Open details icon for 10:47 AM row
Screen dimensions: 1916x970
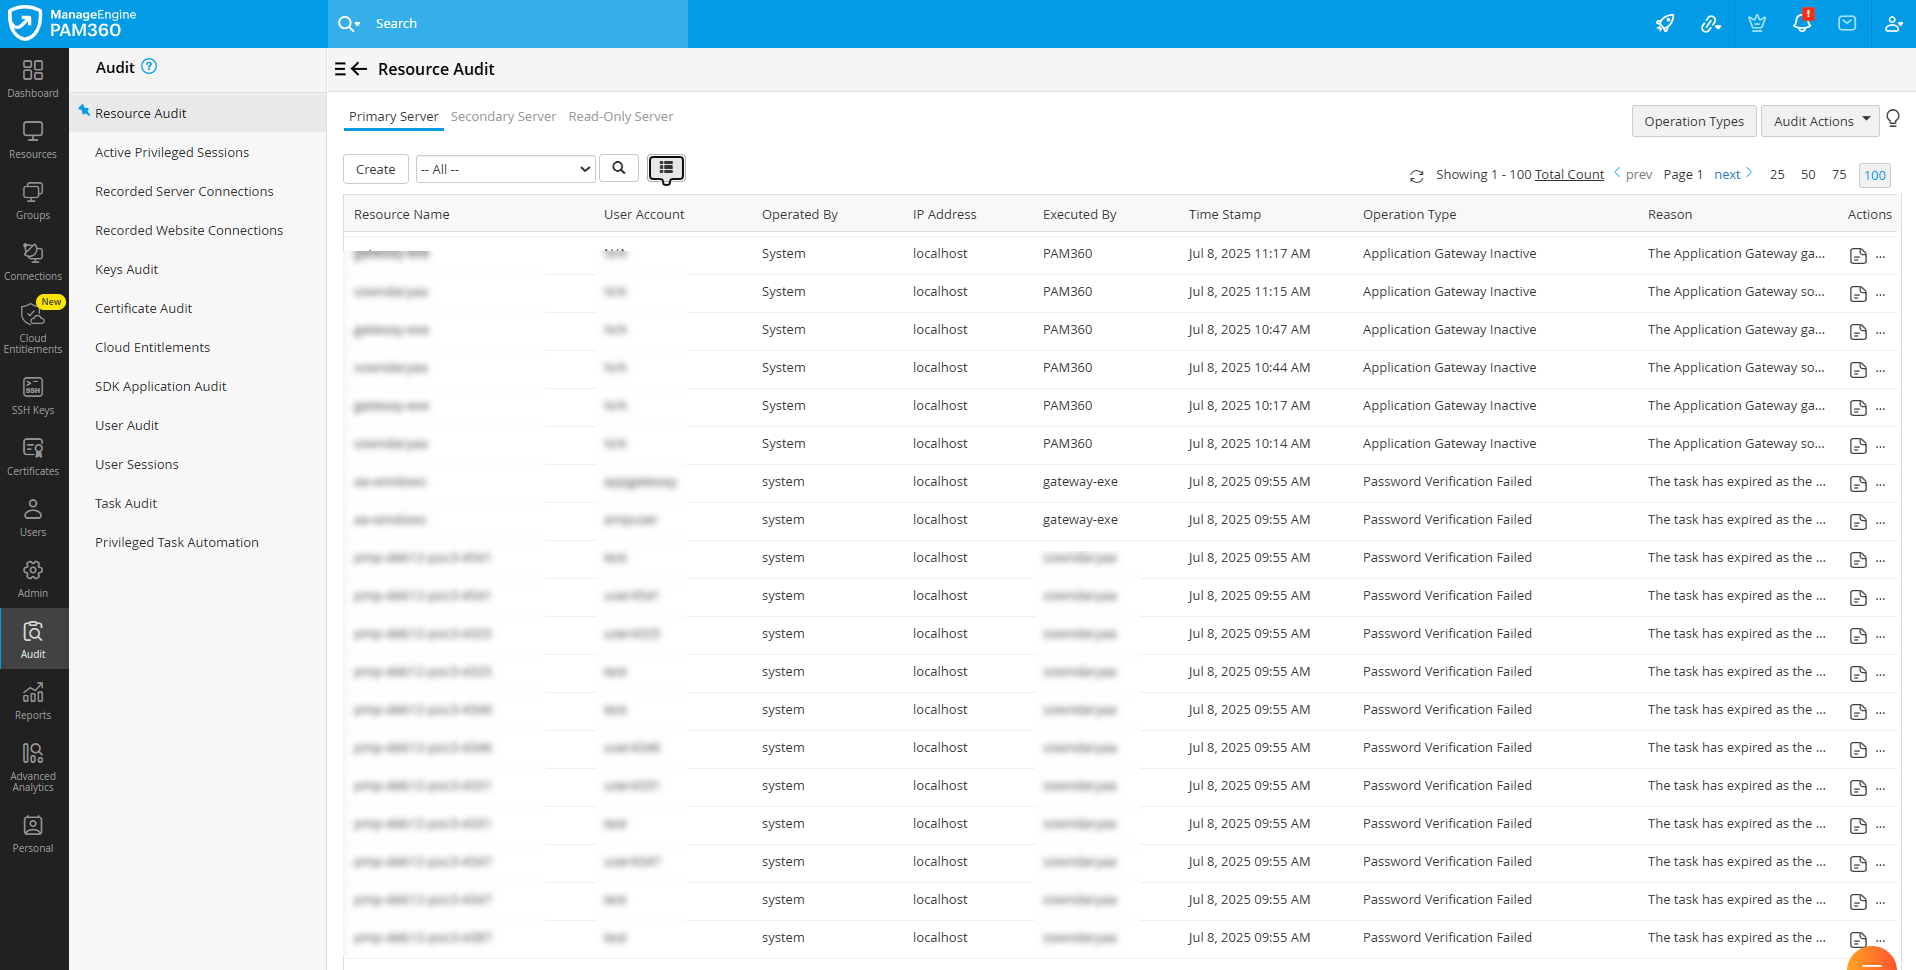click(x=1858, y=332)
